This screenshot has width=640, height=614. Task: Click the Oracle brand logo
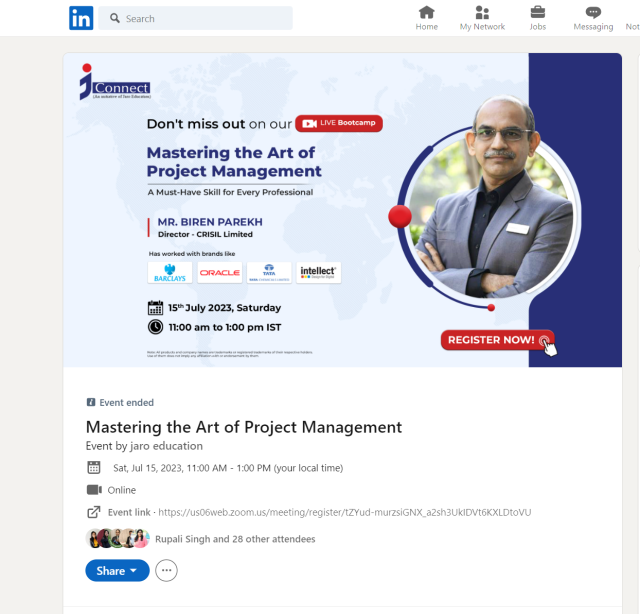pyautogui.click(x=220, y=273)
